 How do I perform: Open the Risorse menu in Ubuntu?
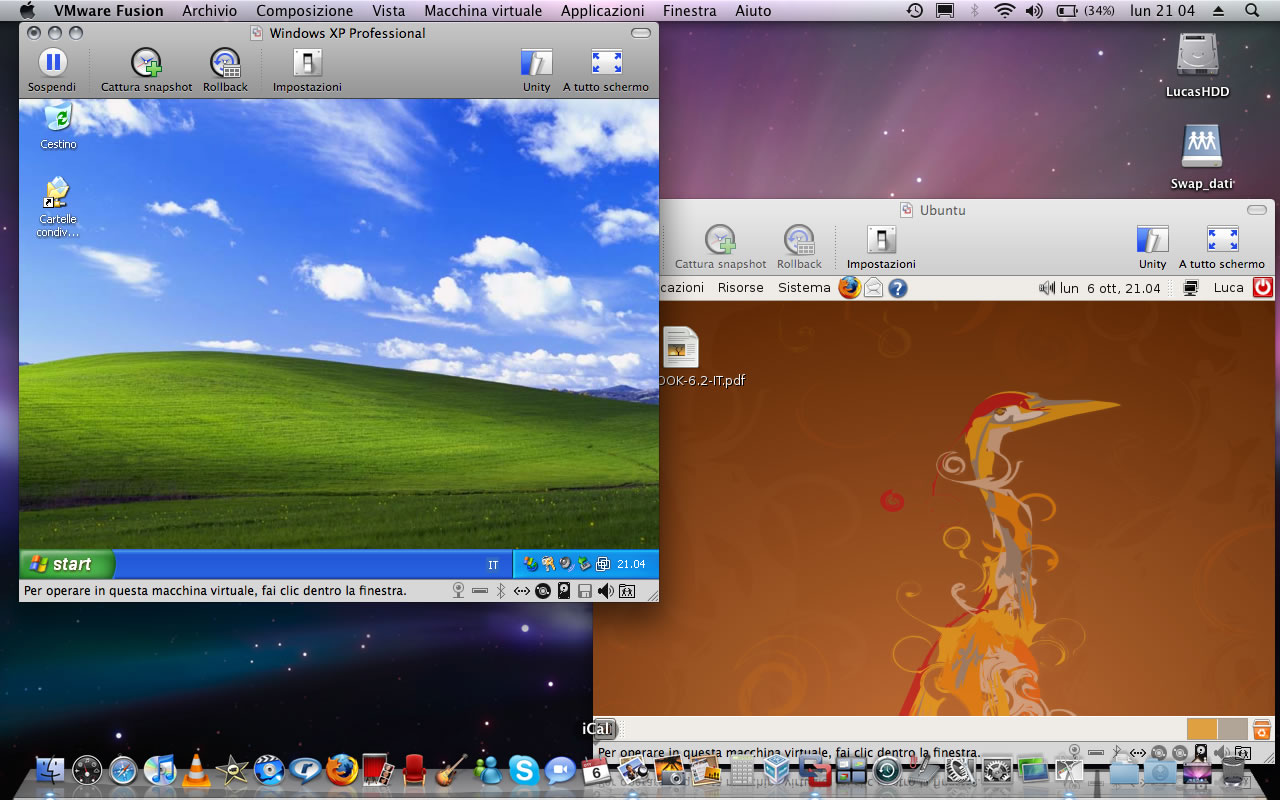[x=741, y=288]
